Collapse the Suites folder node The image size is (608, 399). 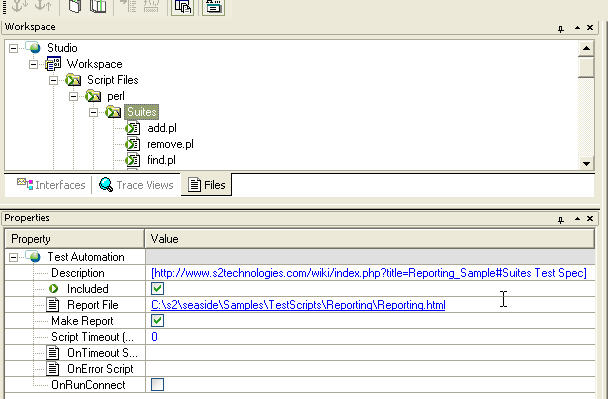pos(93,112)
